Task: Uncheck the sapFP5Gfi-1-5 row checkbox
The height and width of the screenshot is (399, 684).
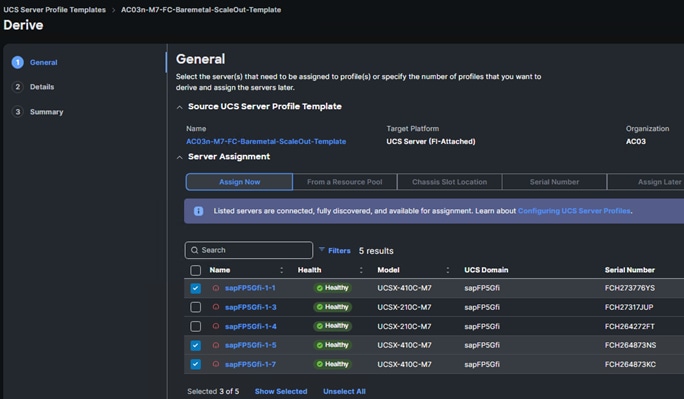Action: click(x=195, y=345)
